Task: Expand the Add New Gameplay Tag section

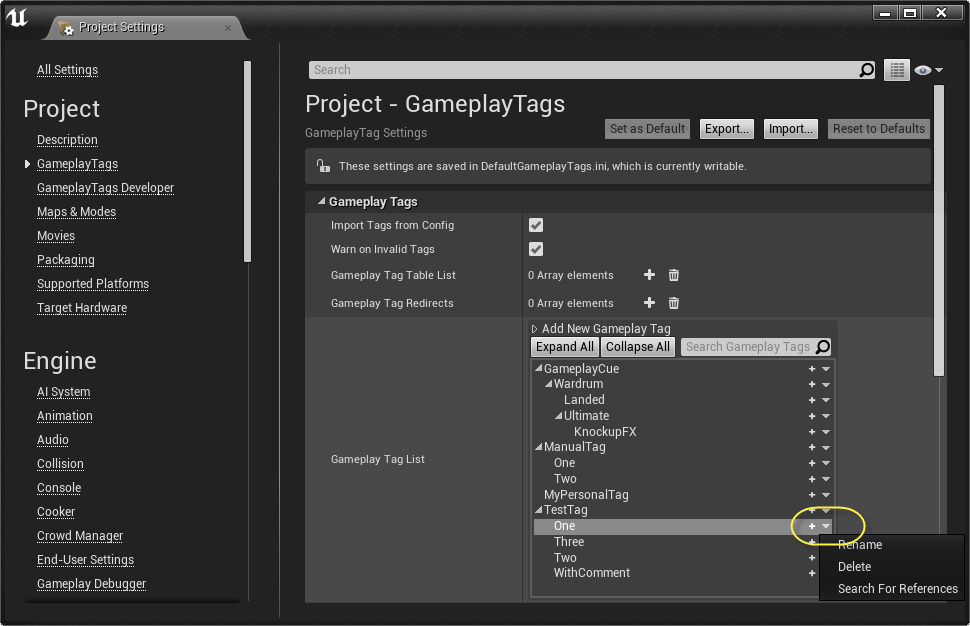Action: (533, 328)
